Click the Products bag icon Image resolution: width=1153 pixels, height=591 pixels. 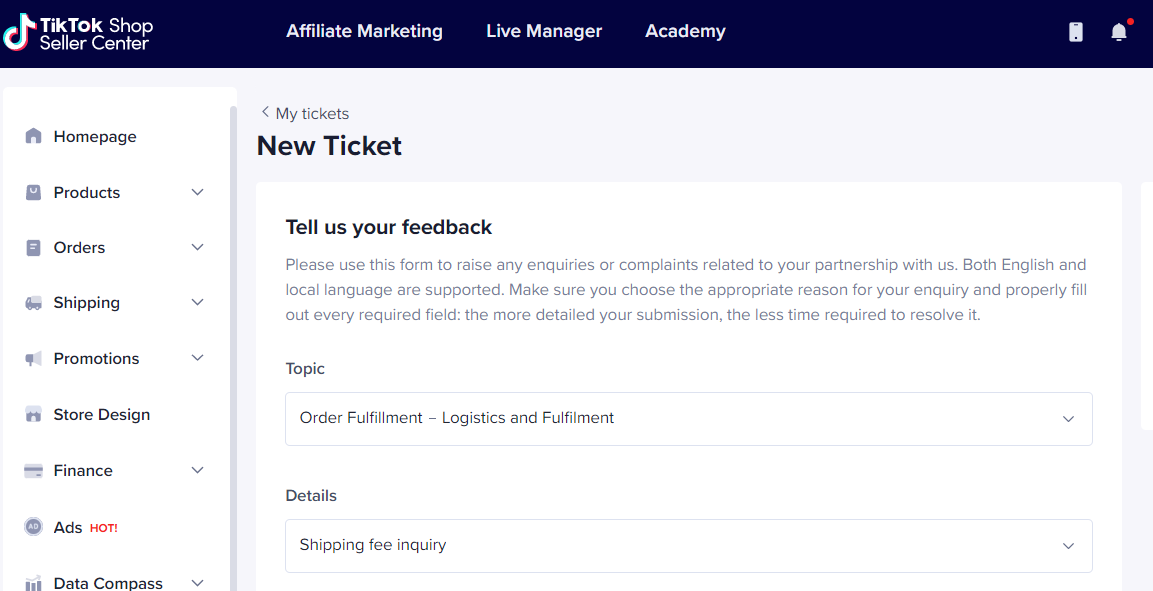34,192
